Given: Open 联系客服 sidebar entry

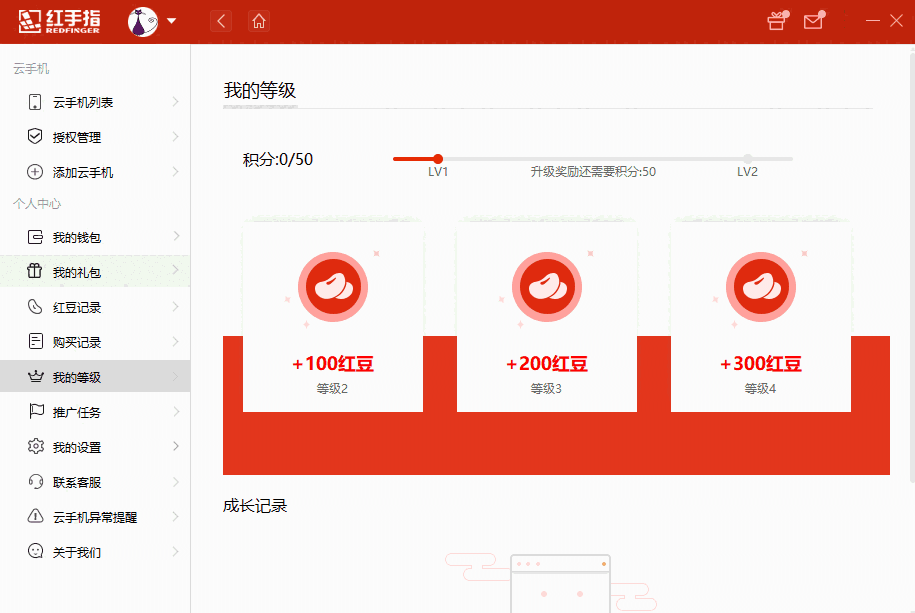Looking at the screenshot, I should [95, 482].
